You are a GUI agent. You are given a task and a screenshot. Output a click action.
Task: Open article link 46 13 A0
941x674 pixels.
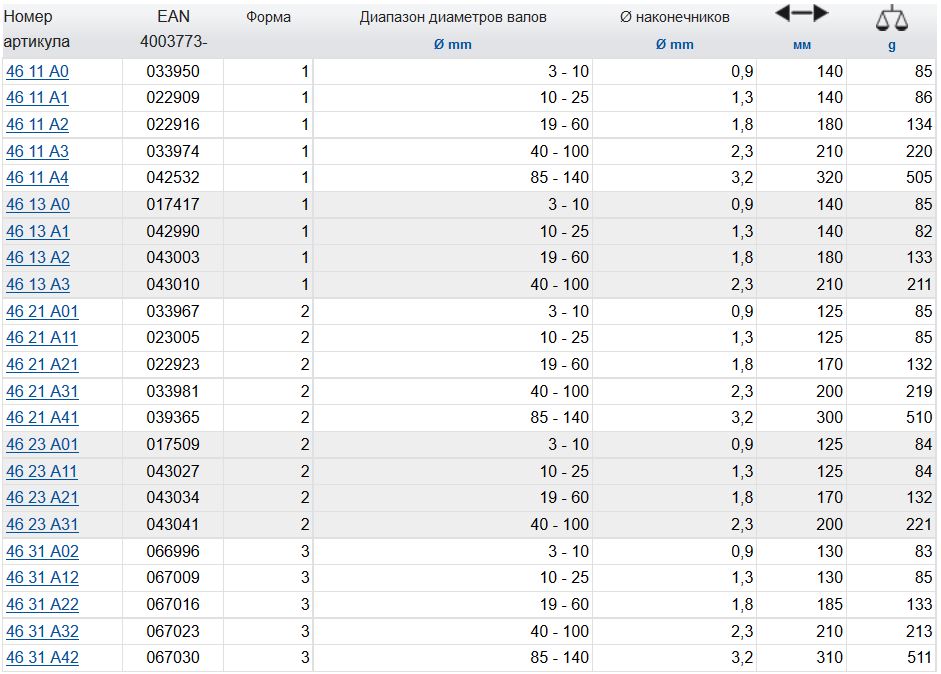pyautogui.click(x=38, y=205)
